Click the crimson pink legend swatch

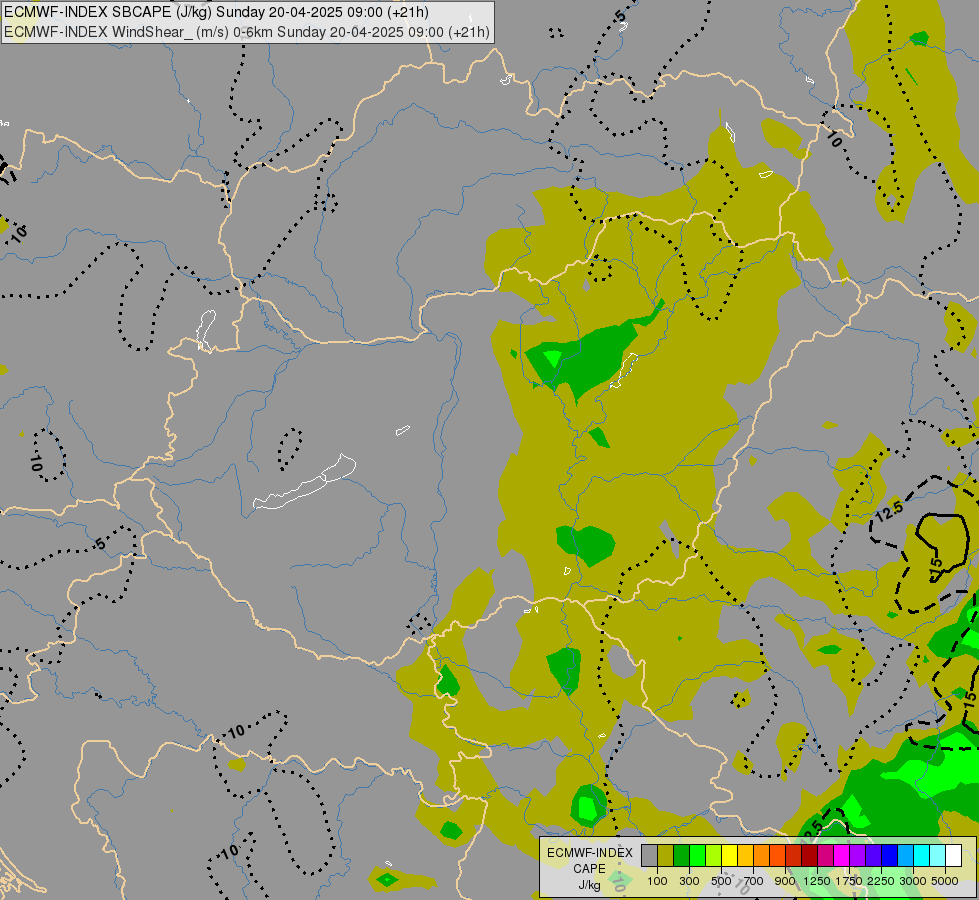point(826,856)
